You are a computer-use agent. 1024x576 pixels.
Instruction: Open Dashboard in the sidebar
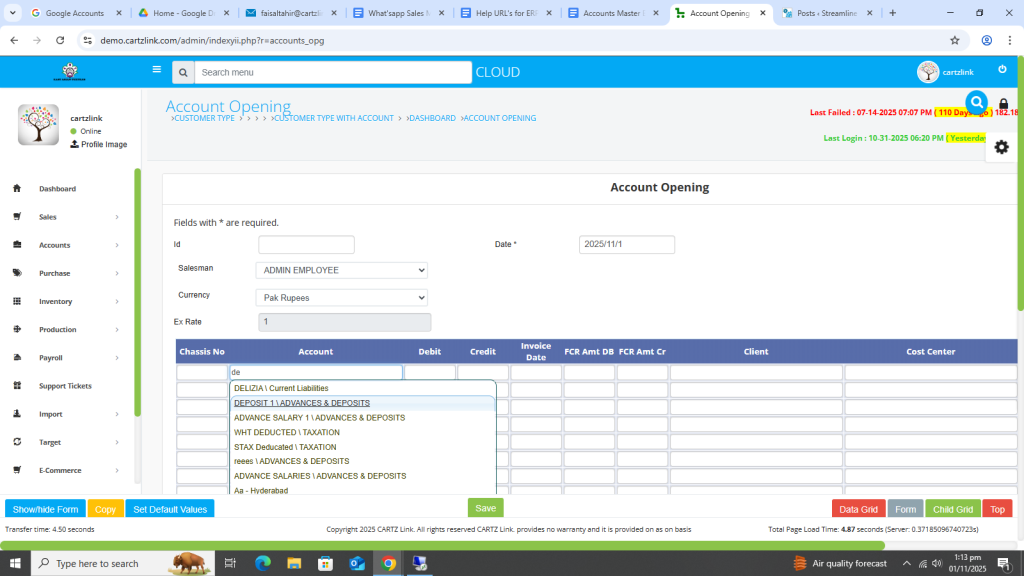click(57, 189)
